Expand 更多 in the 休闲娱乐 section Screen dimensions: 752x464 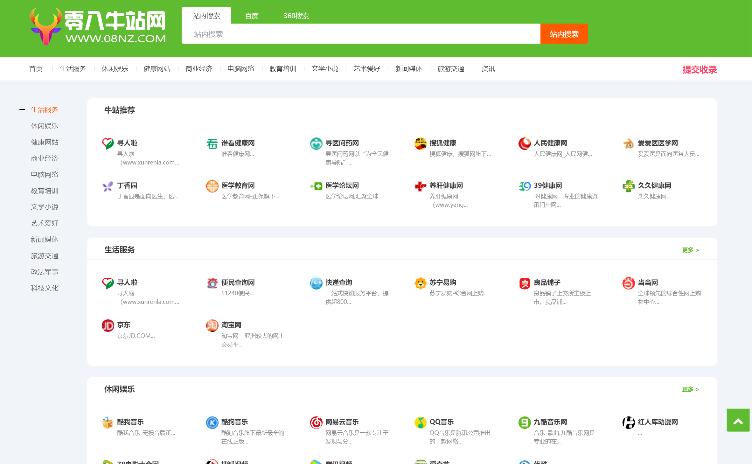[690, 389]
